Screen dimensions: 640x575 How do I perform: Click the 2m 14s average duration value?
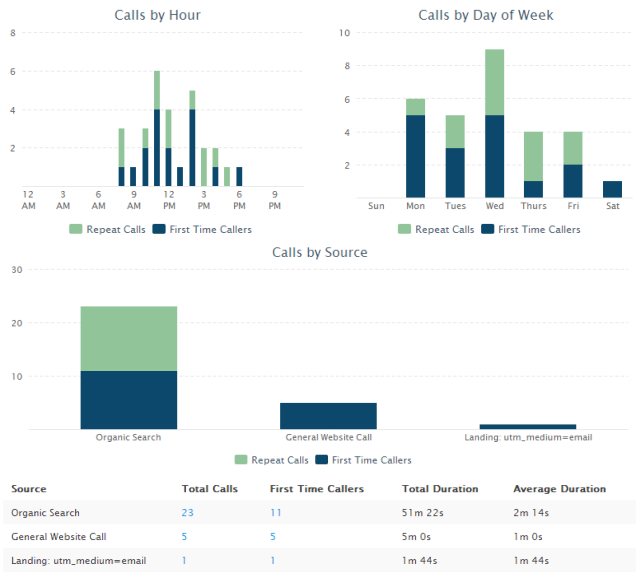tap(531, 513)
